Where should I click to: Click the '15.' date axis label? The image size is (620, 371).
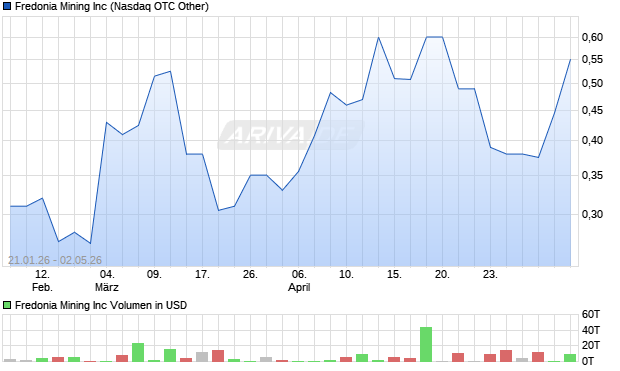point(394,274)
